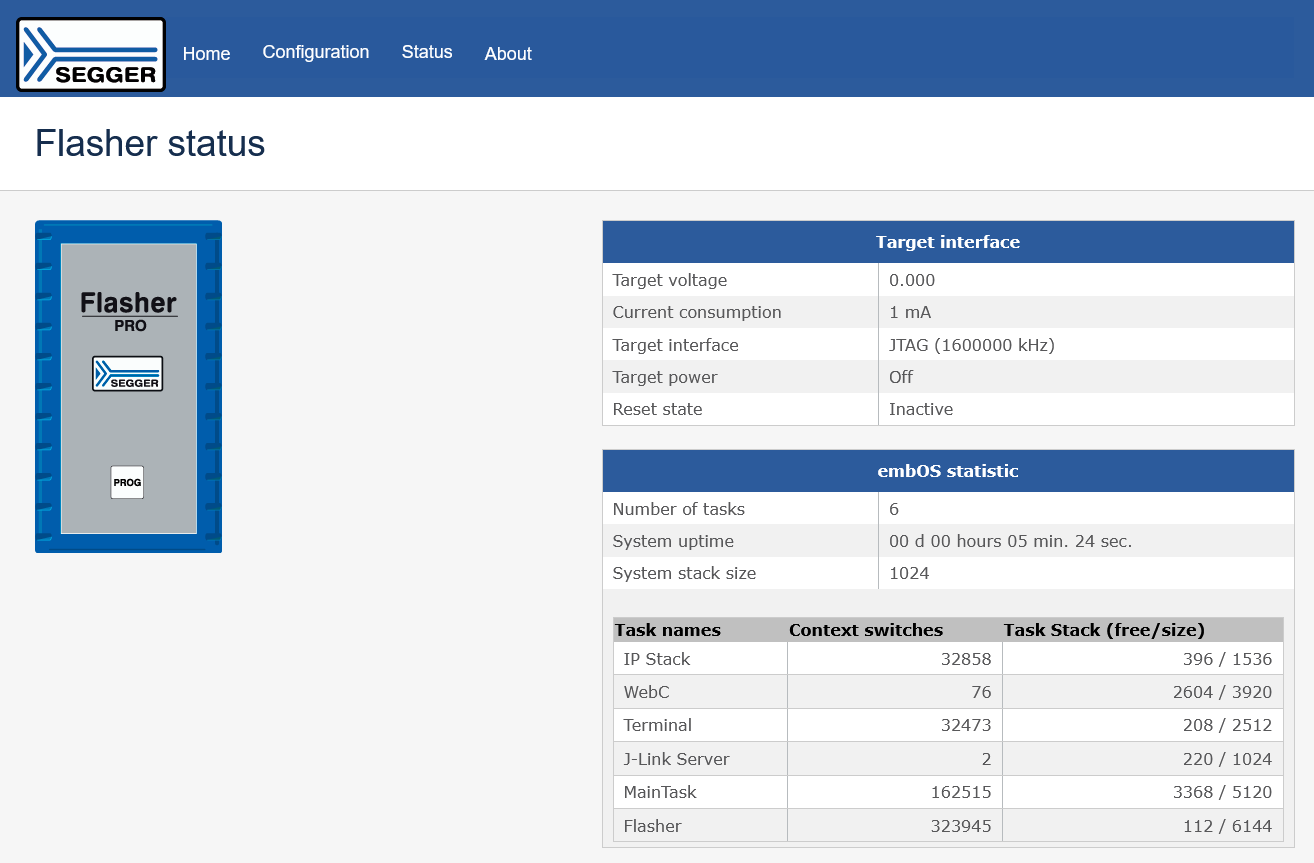1314x863 pixels.
Task: Click the 220 / 1024 stack value
Action: coord(1226,759)
